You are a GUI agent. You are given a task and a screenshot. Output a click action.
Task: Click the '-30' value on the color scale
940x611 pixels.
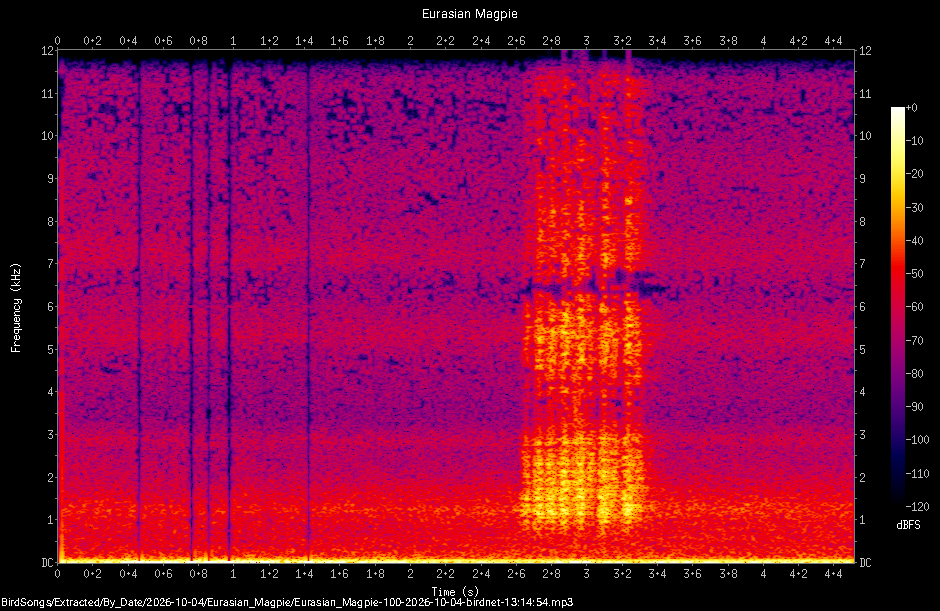click(x=914, y=207)
